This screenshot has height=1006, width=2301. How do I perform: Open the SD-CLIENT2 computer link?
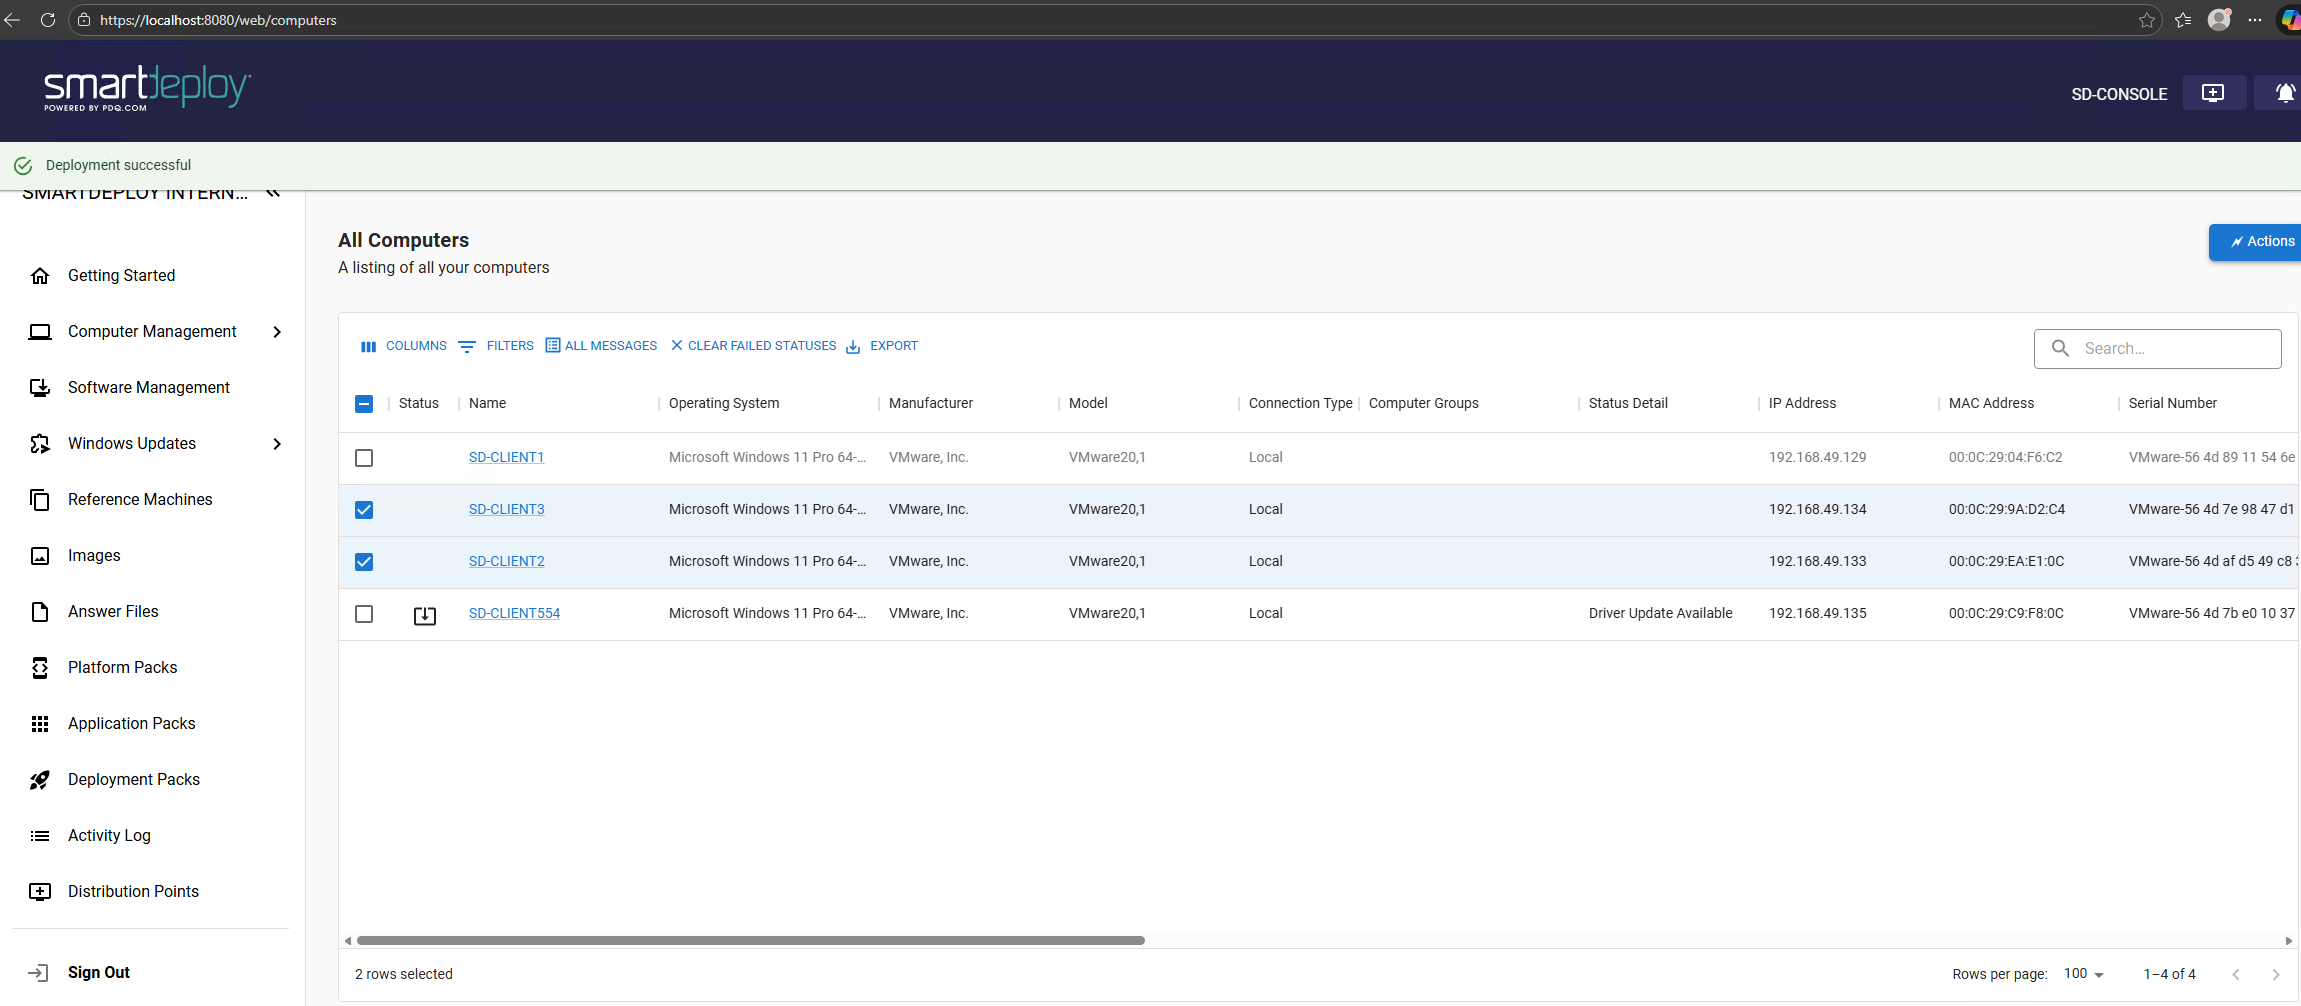[x=506, y=562]
